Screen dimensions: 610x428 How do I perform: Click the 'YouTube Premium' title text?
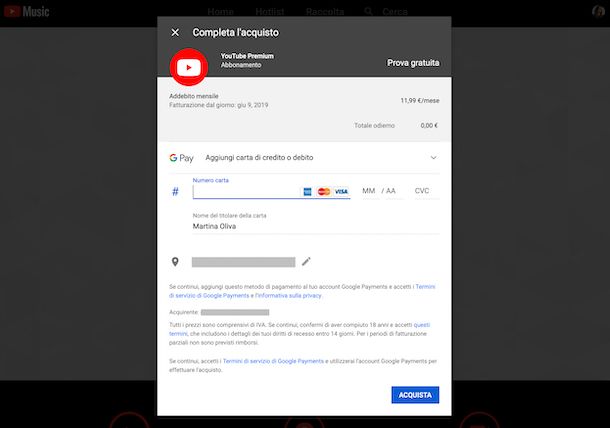coord(247,56)
